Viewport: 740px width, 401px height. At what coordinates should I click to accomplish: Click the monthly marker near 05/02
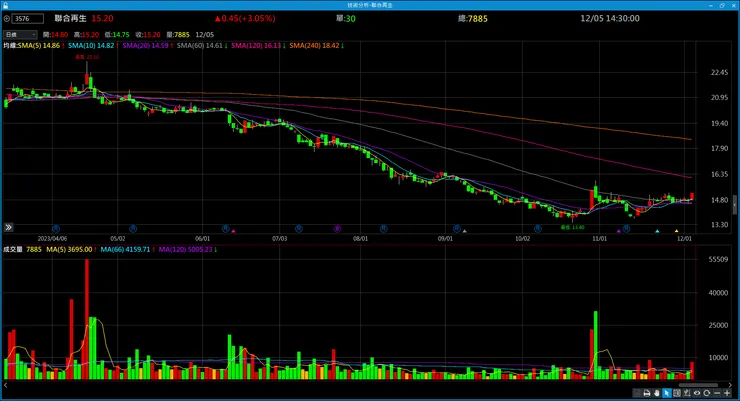coord(133,229)
